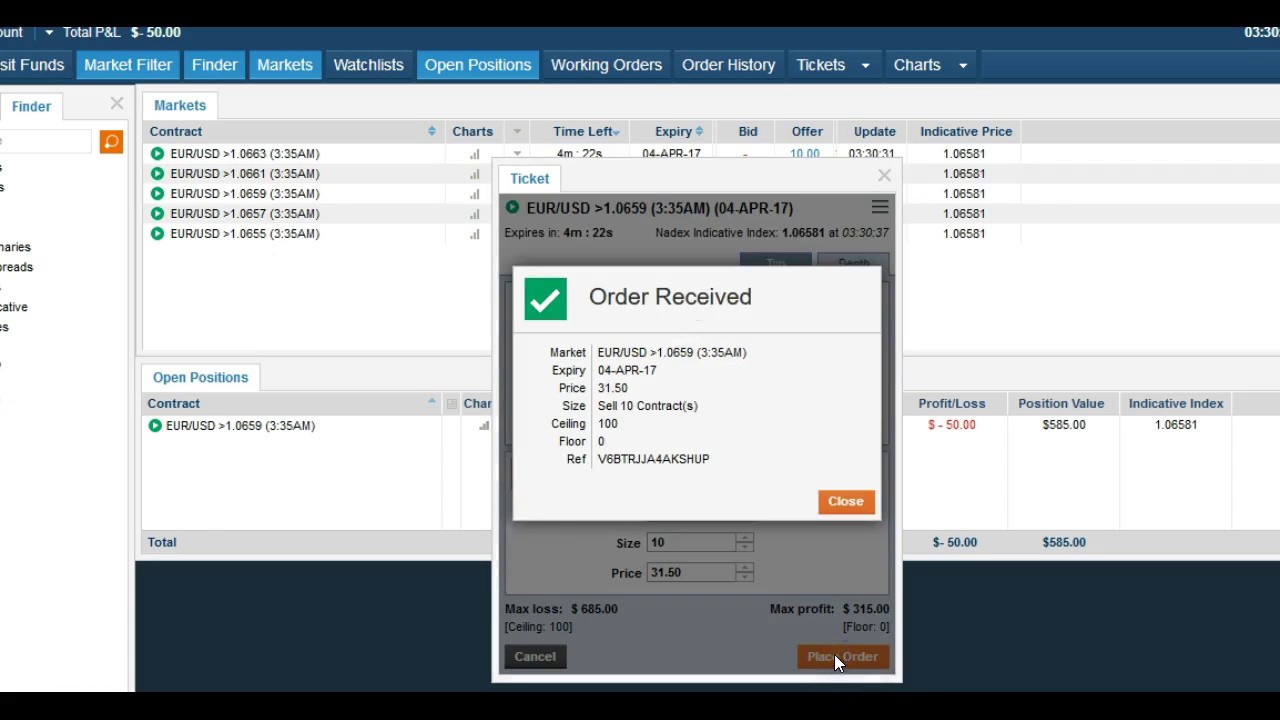This screenshot has height=720, width=1280.
Task: Select the Finder panel tab
Action: 31,107
